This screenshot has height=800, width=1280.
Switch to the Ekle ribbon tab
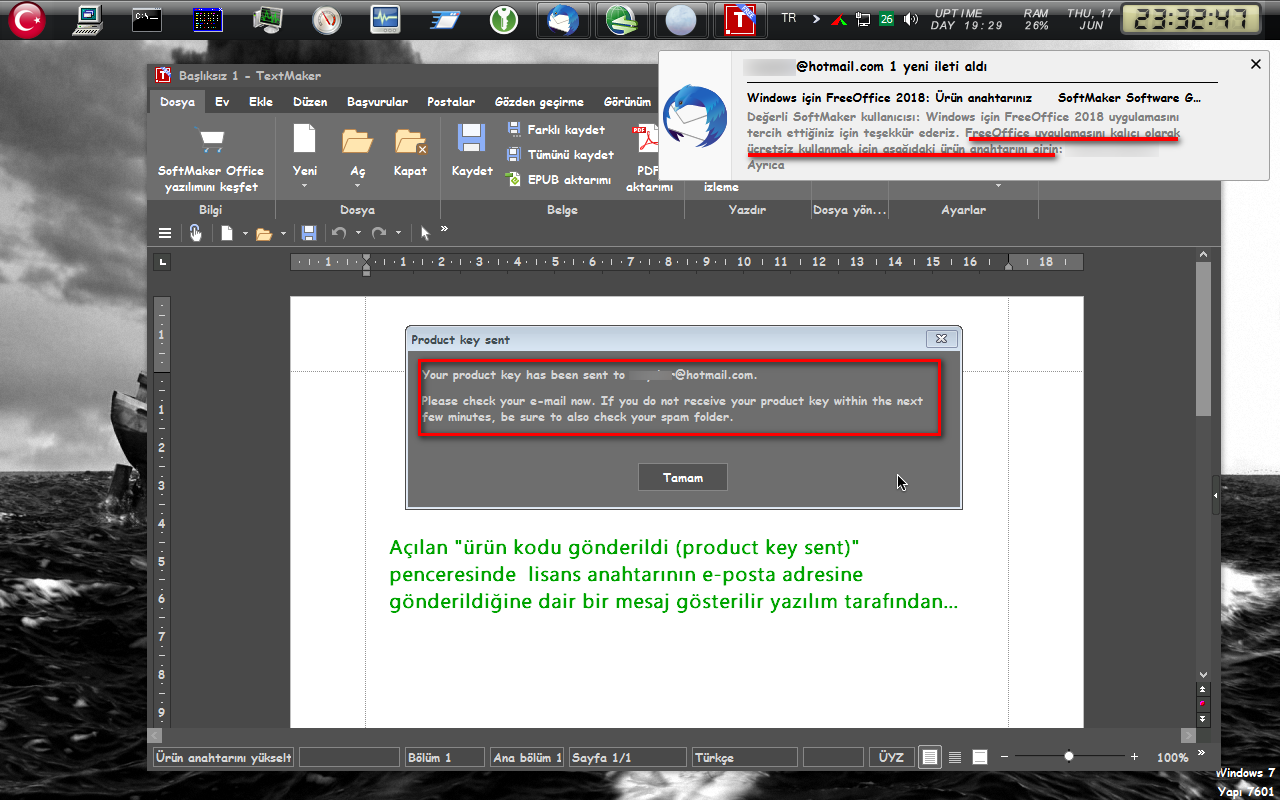click(x=261, y=102)
